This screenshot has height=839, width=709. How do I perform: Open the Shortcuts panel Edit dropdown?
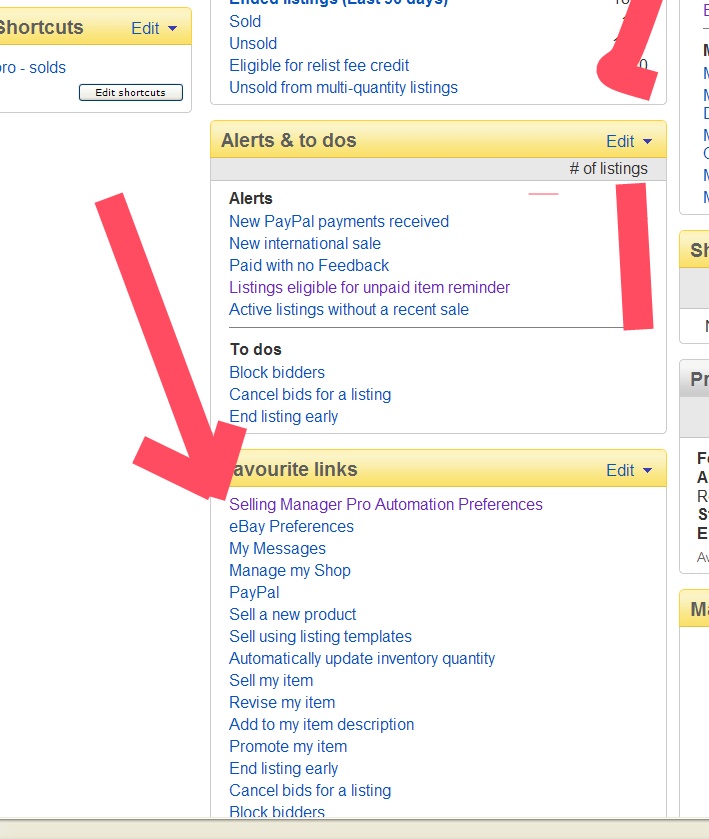tap(154, 28)
